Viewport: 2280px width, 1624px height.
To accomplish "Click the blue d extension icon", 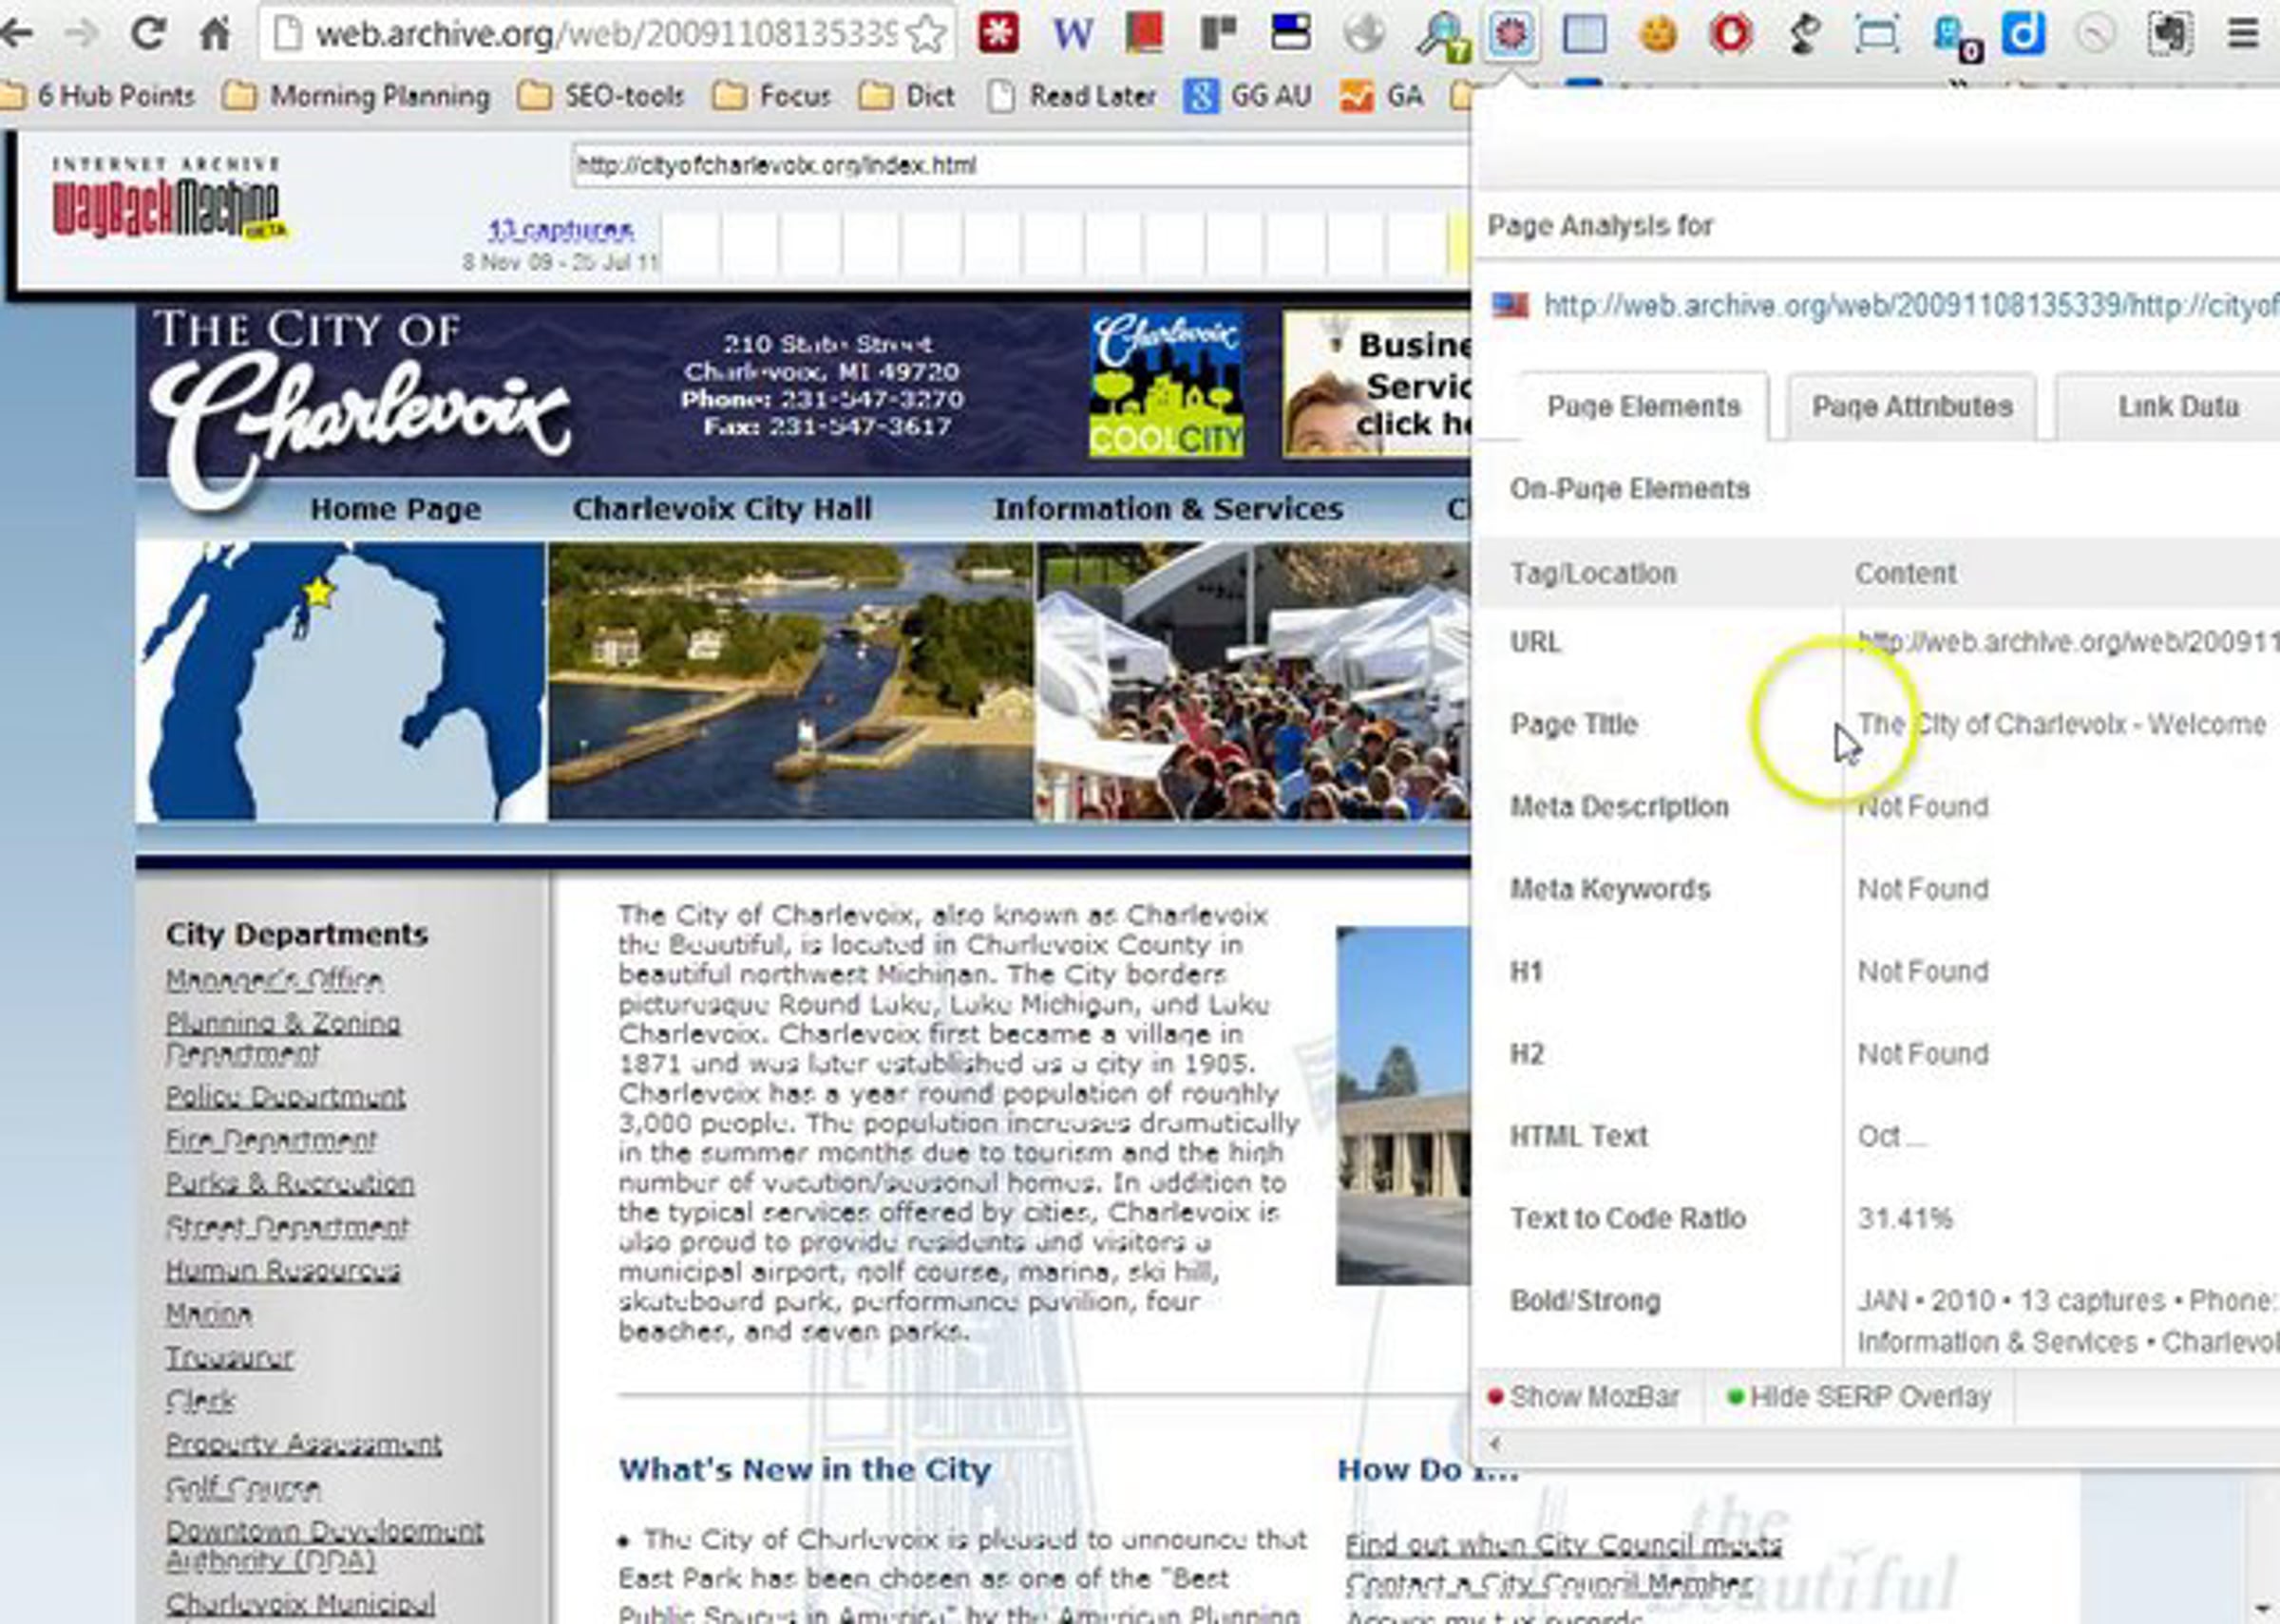I will pos(2023,34).
